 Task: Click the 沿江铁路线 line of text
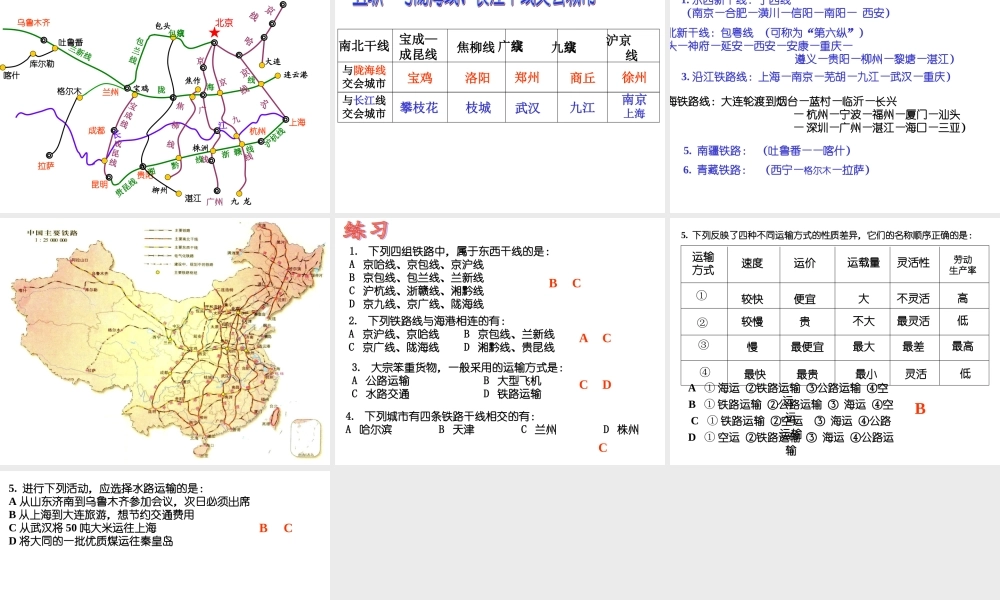pos(816,77)
